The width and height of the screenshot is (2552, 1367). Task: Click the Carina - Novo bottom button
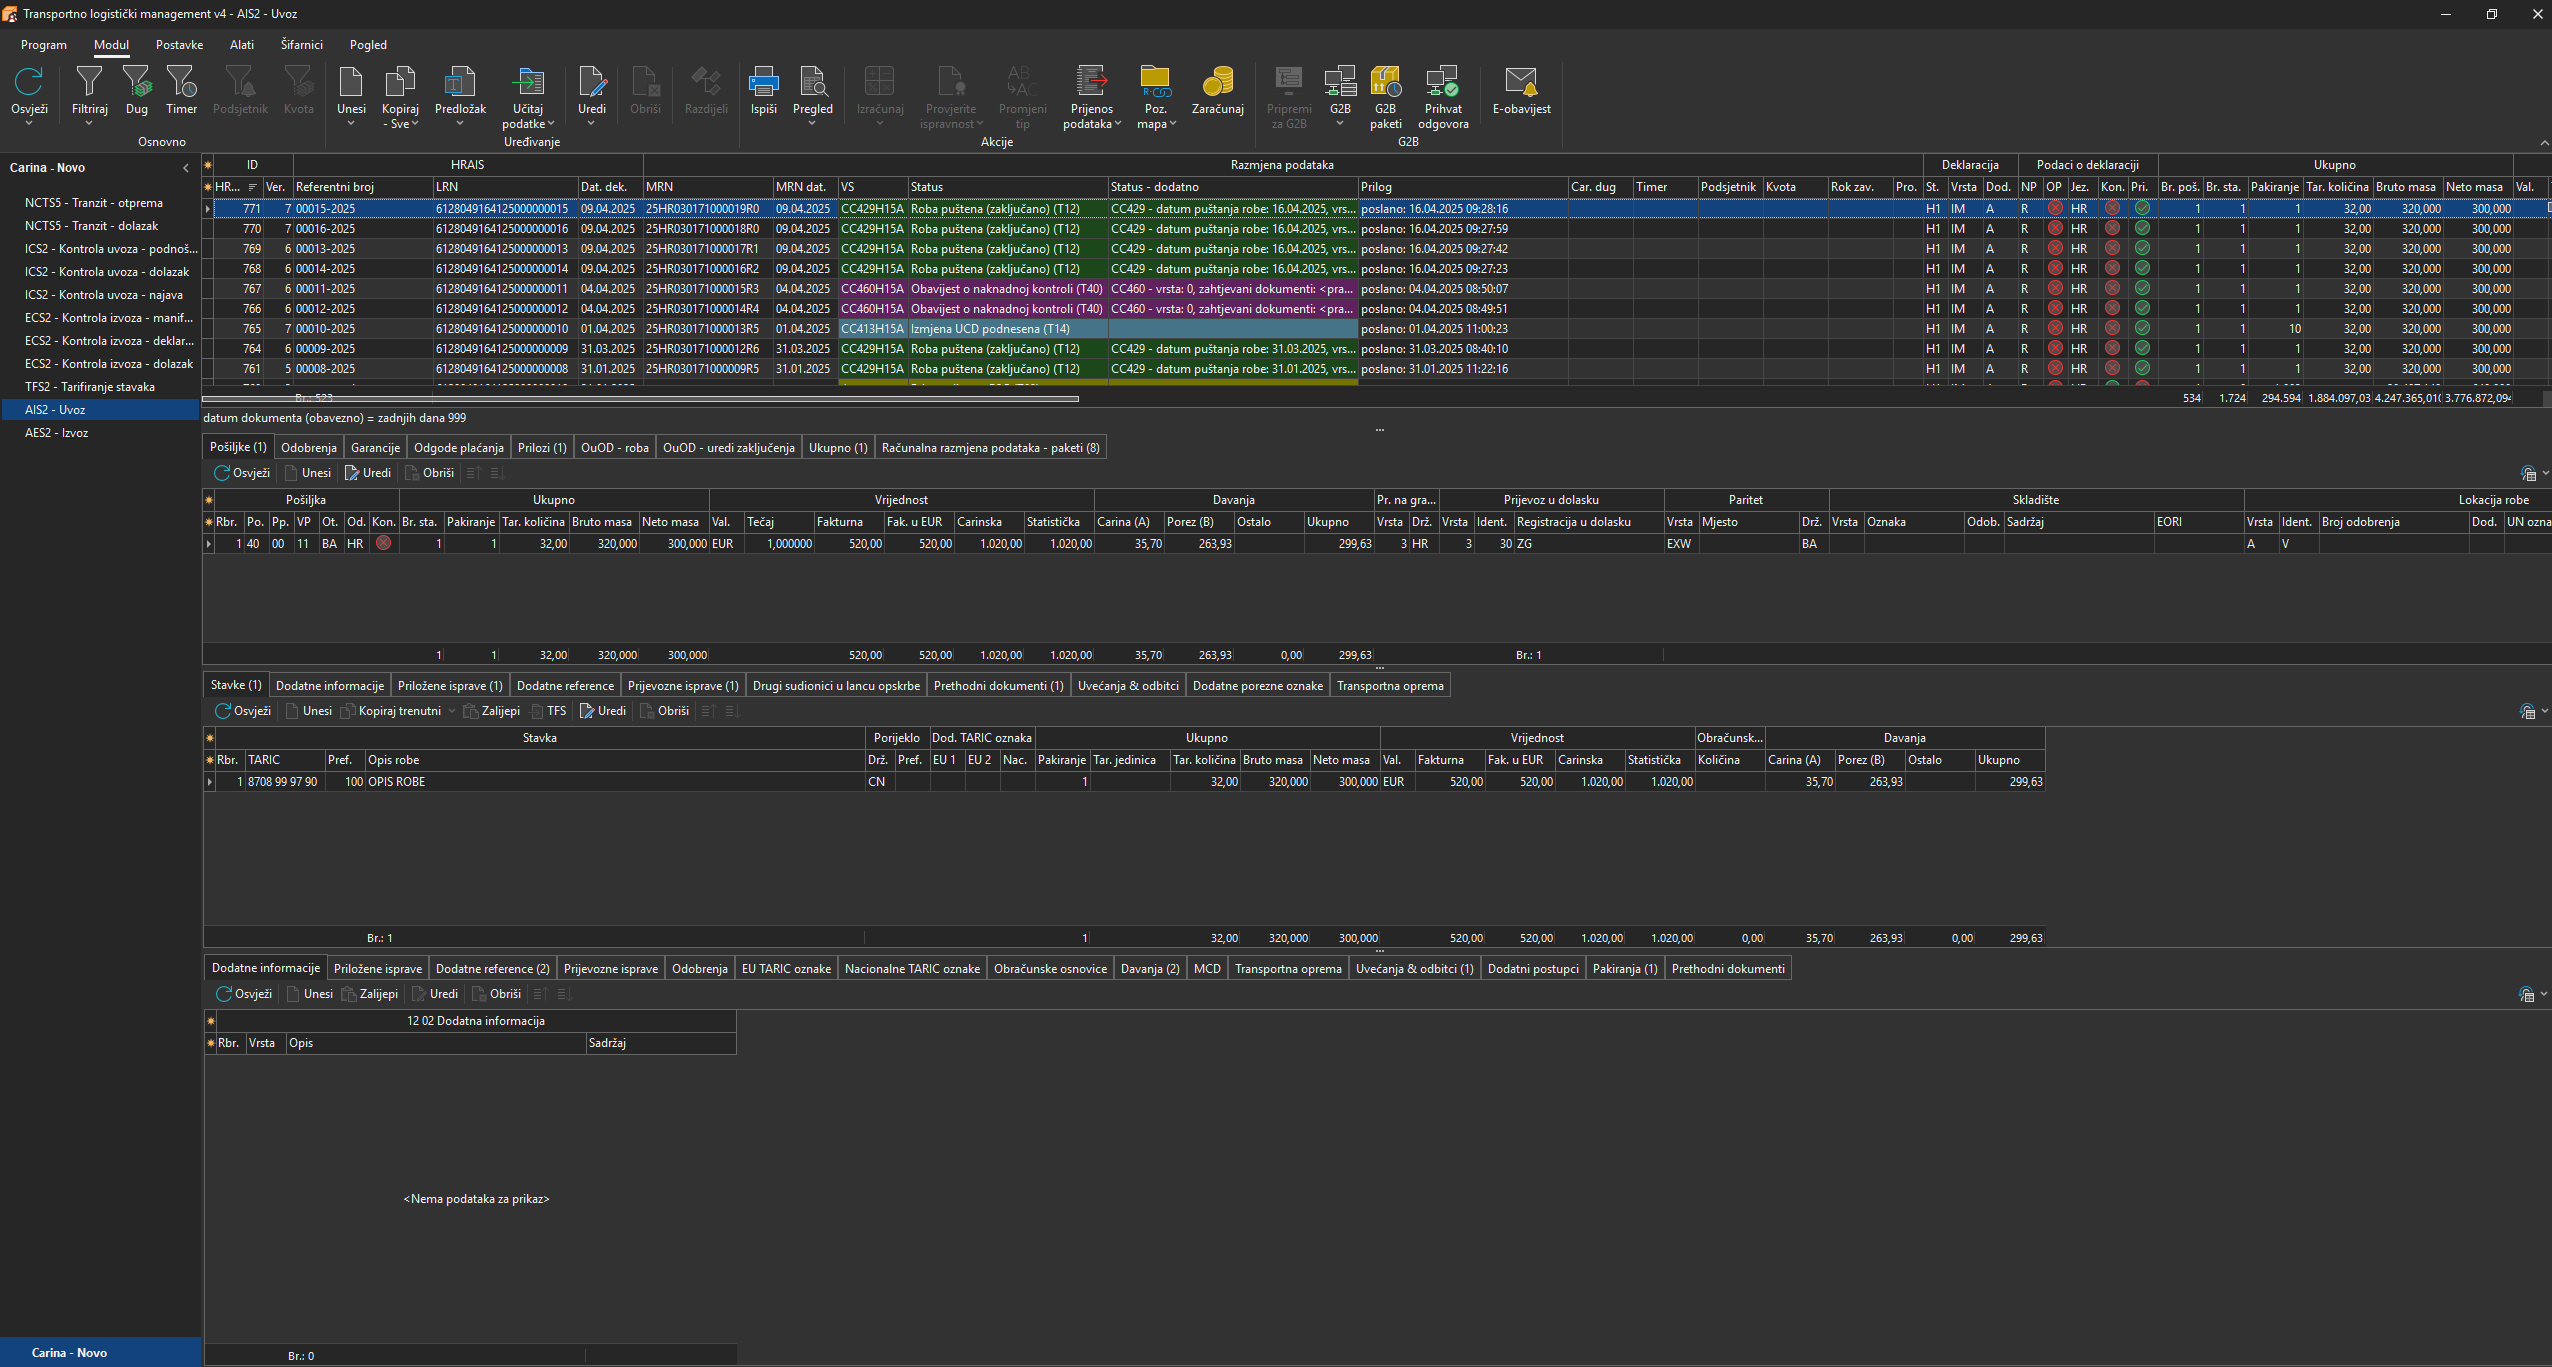[100, 1352]
